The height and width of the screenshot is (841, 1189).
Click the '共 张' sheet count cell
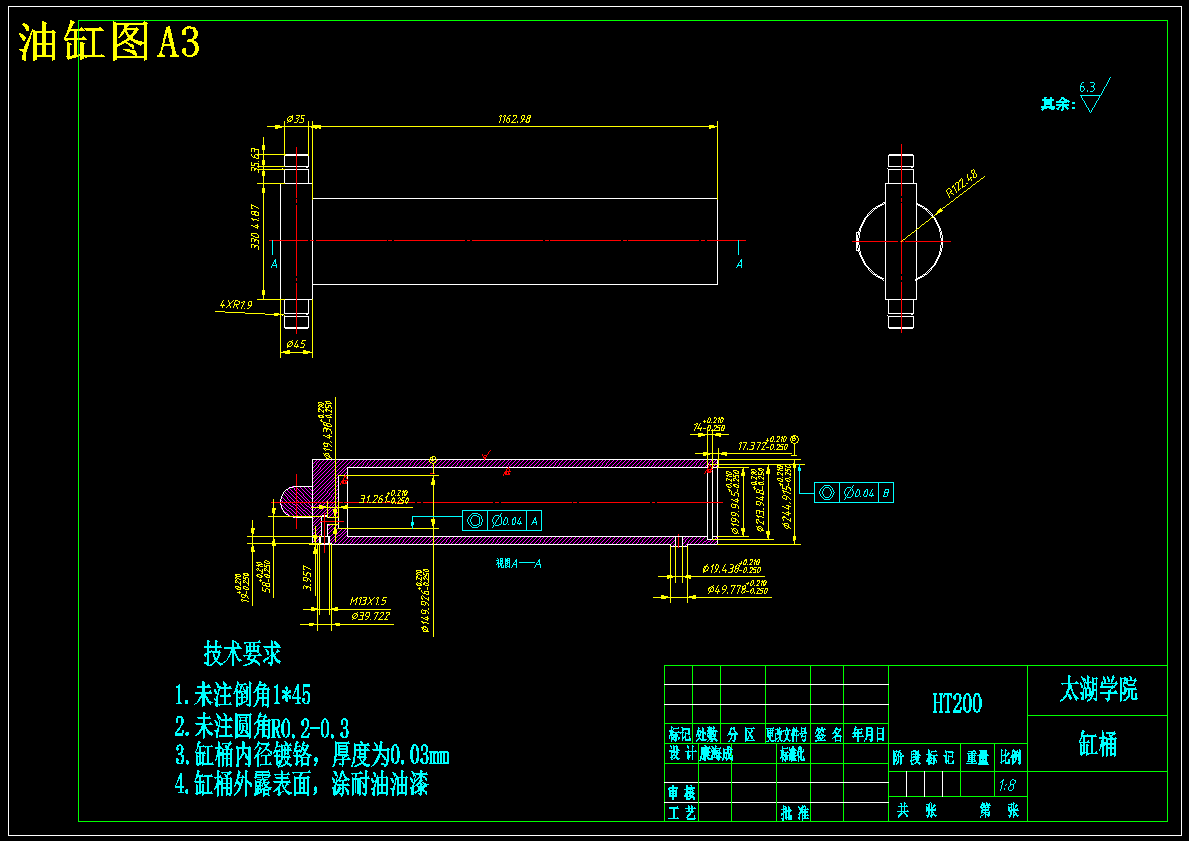(917, 810)
